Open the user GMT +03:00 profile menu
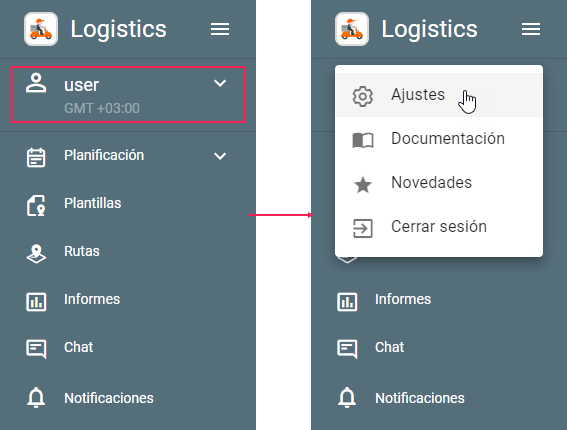The image size is (567, 430). coord(128,94)
